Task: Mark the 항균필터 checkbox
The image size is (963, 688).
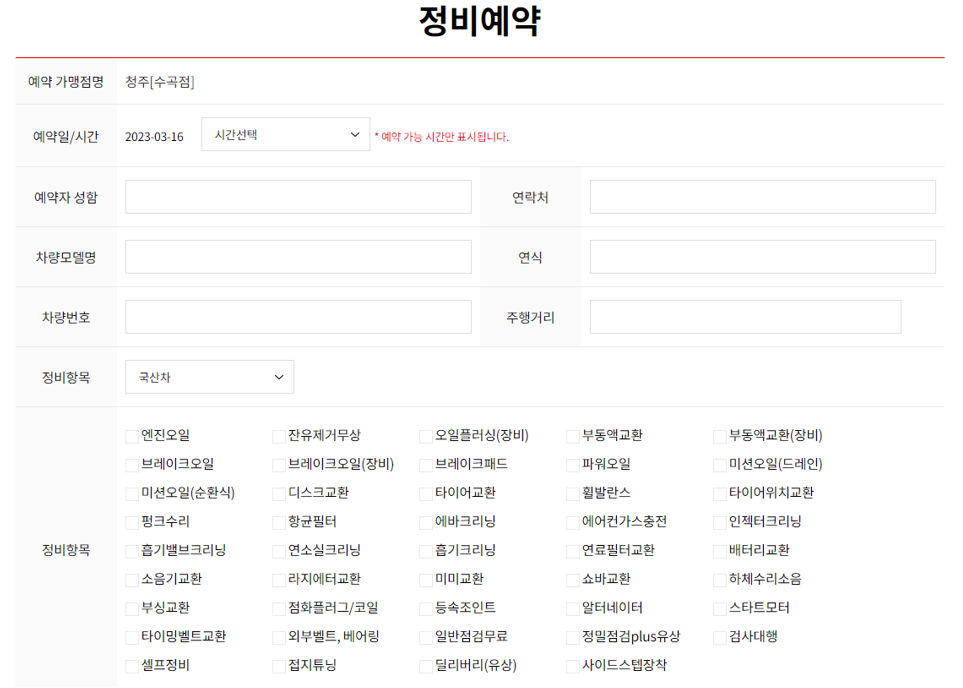Action: (279, 523)
